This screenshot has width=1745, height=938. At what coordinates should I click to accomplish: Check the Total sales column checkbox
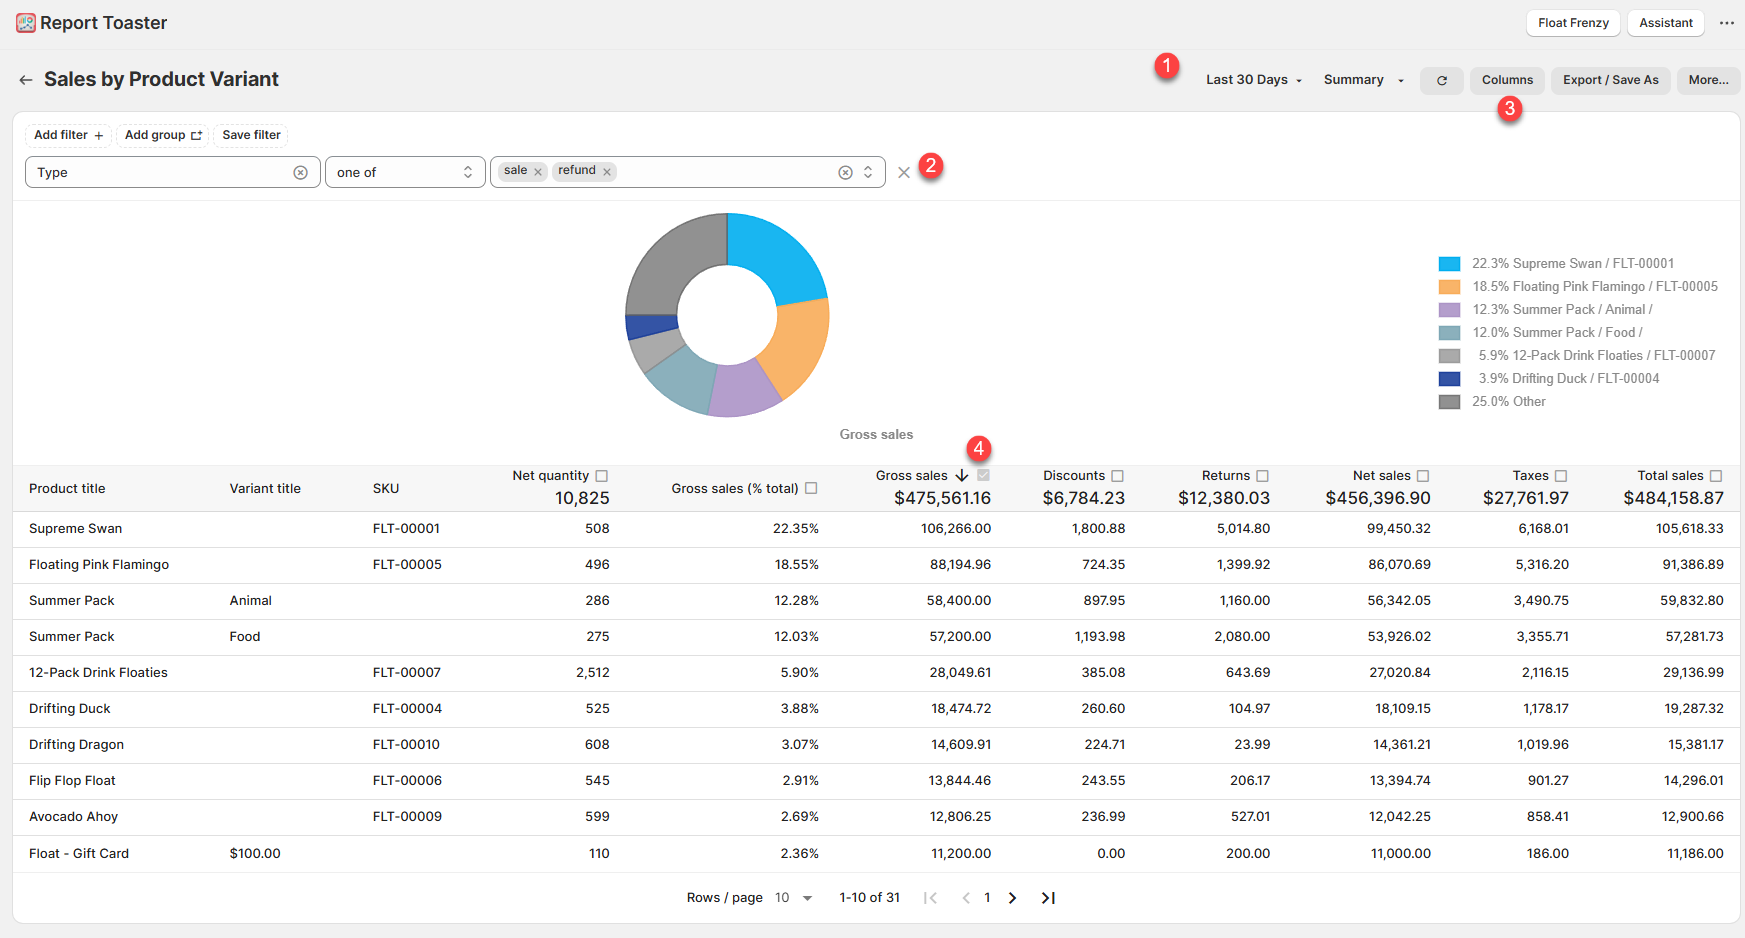pyautogui.click(x=1716, y=476)
